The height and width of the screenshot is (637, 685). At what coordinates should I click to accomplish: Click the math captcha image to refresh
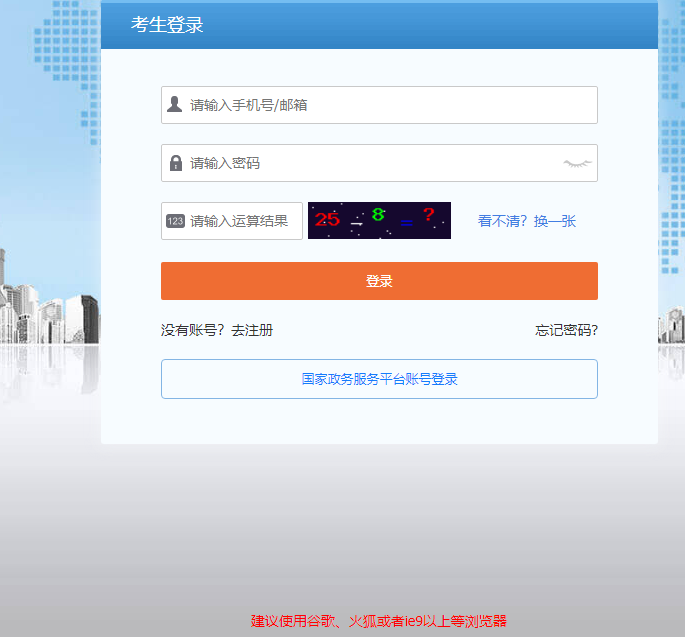pyautogui.click(x=379, y=221)
